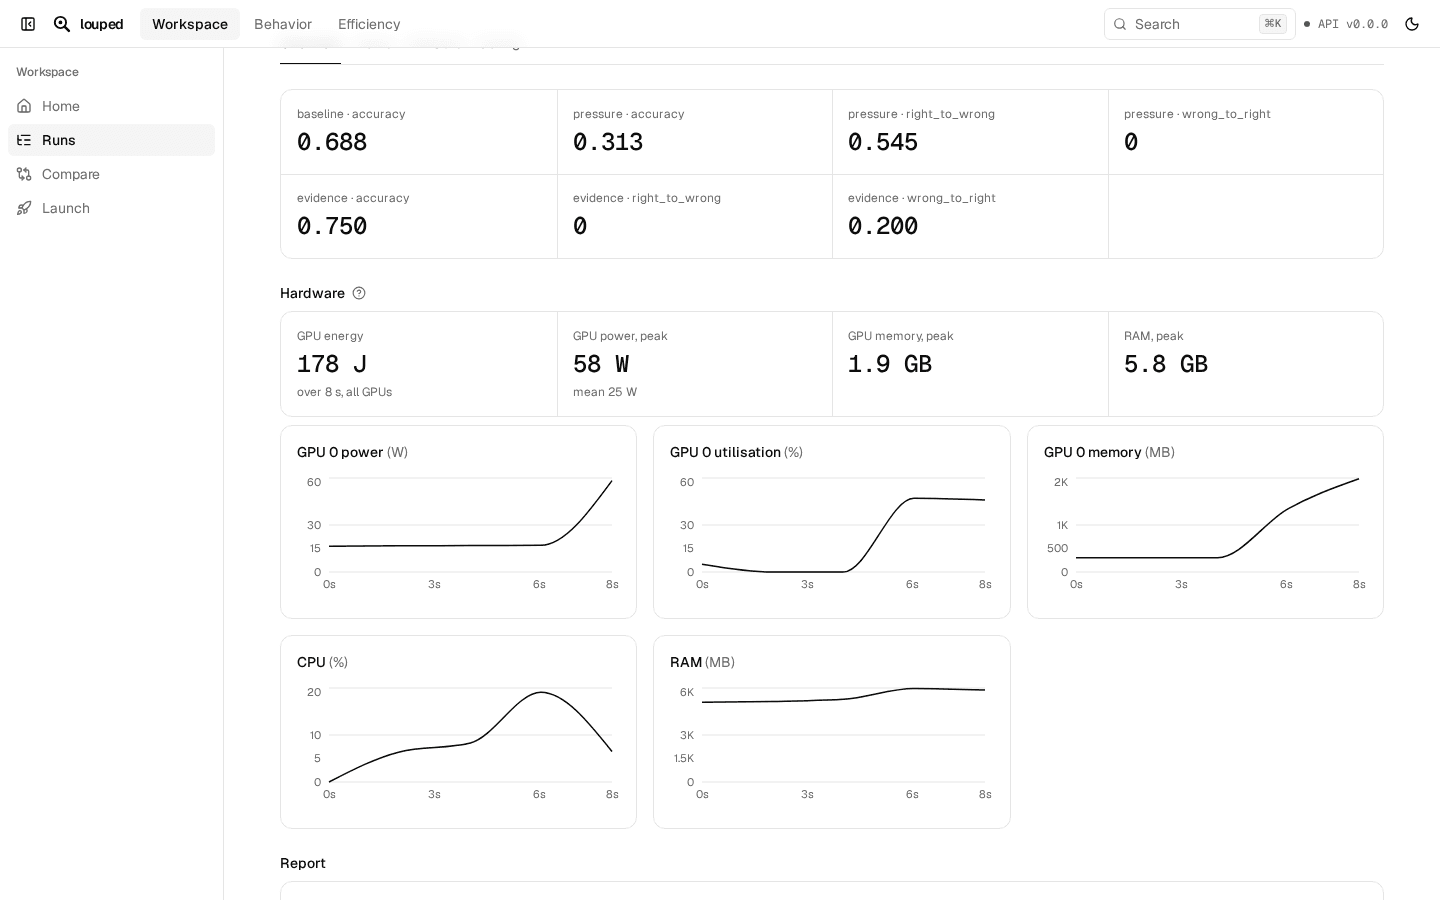Click evidence accuracy value 0.750

332,226
